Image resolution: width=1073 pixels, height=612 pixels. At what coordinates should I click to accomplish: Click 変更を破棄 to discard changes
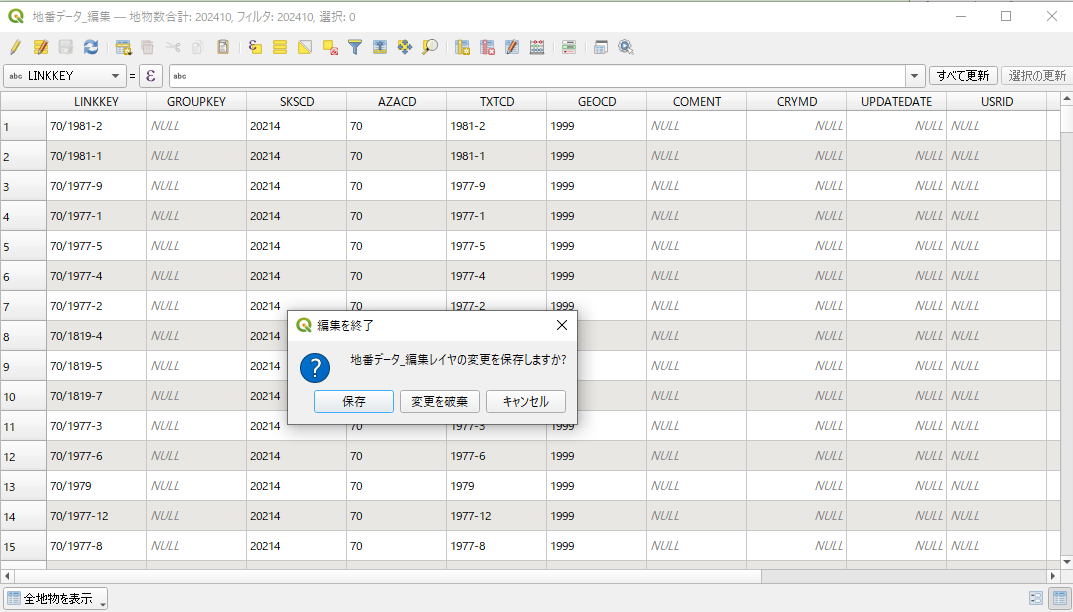click(440, 401)
